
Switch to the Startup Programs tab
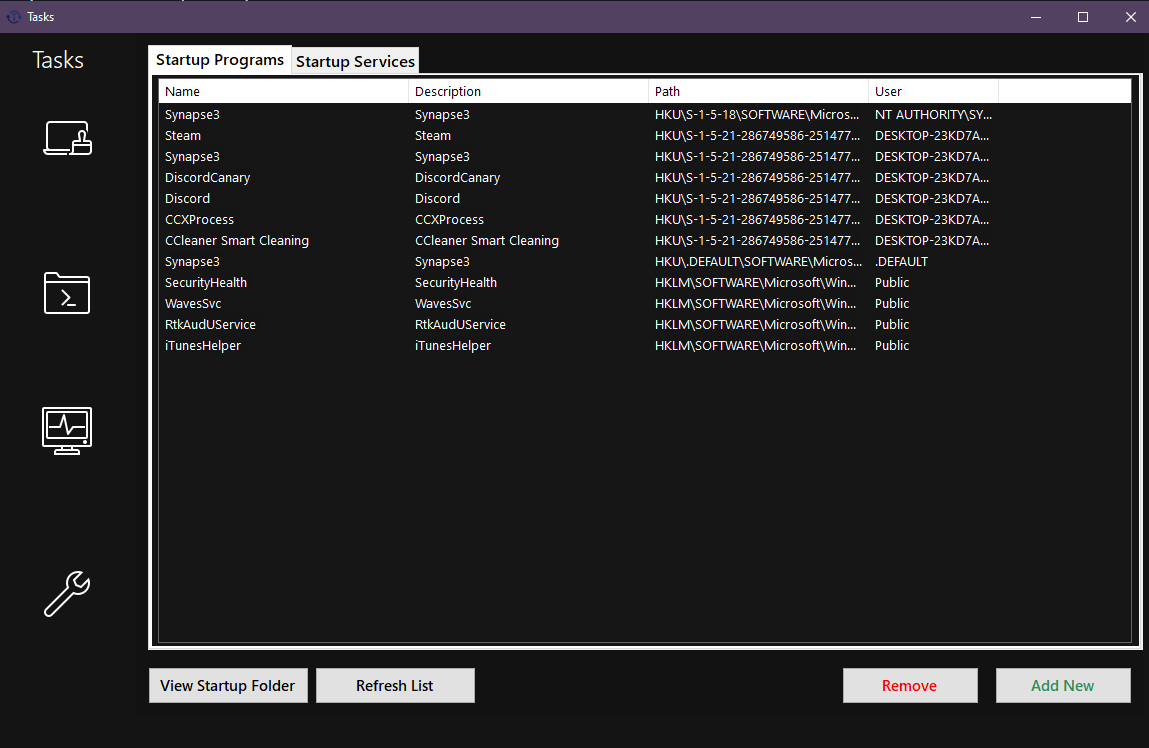tap(220, 60)
